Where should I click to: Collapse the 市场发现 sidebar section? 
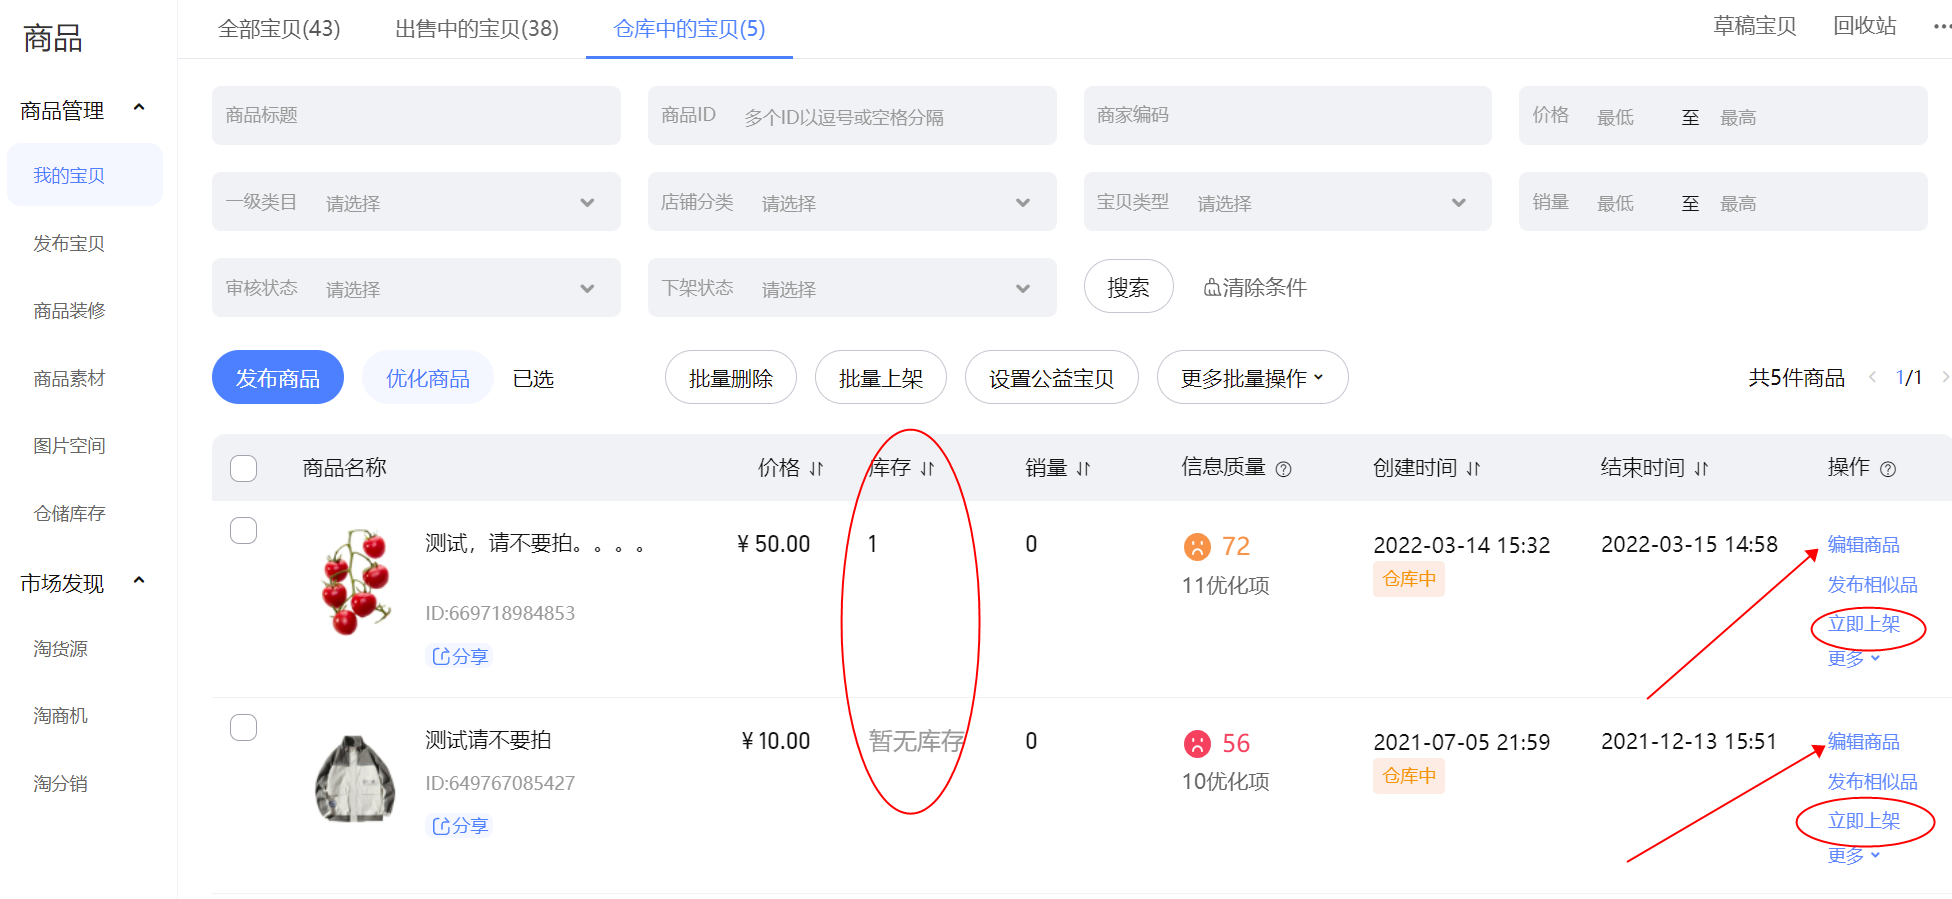[139, 581]
